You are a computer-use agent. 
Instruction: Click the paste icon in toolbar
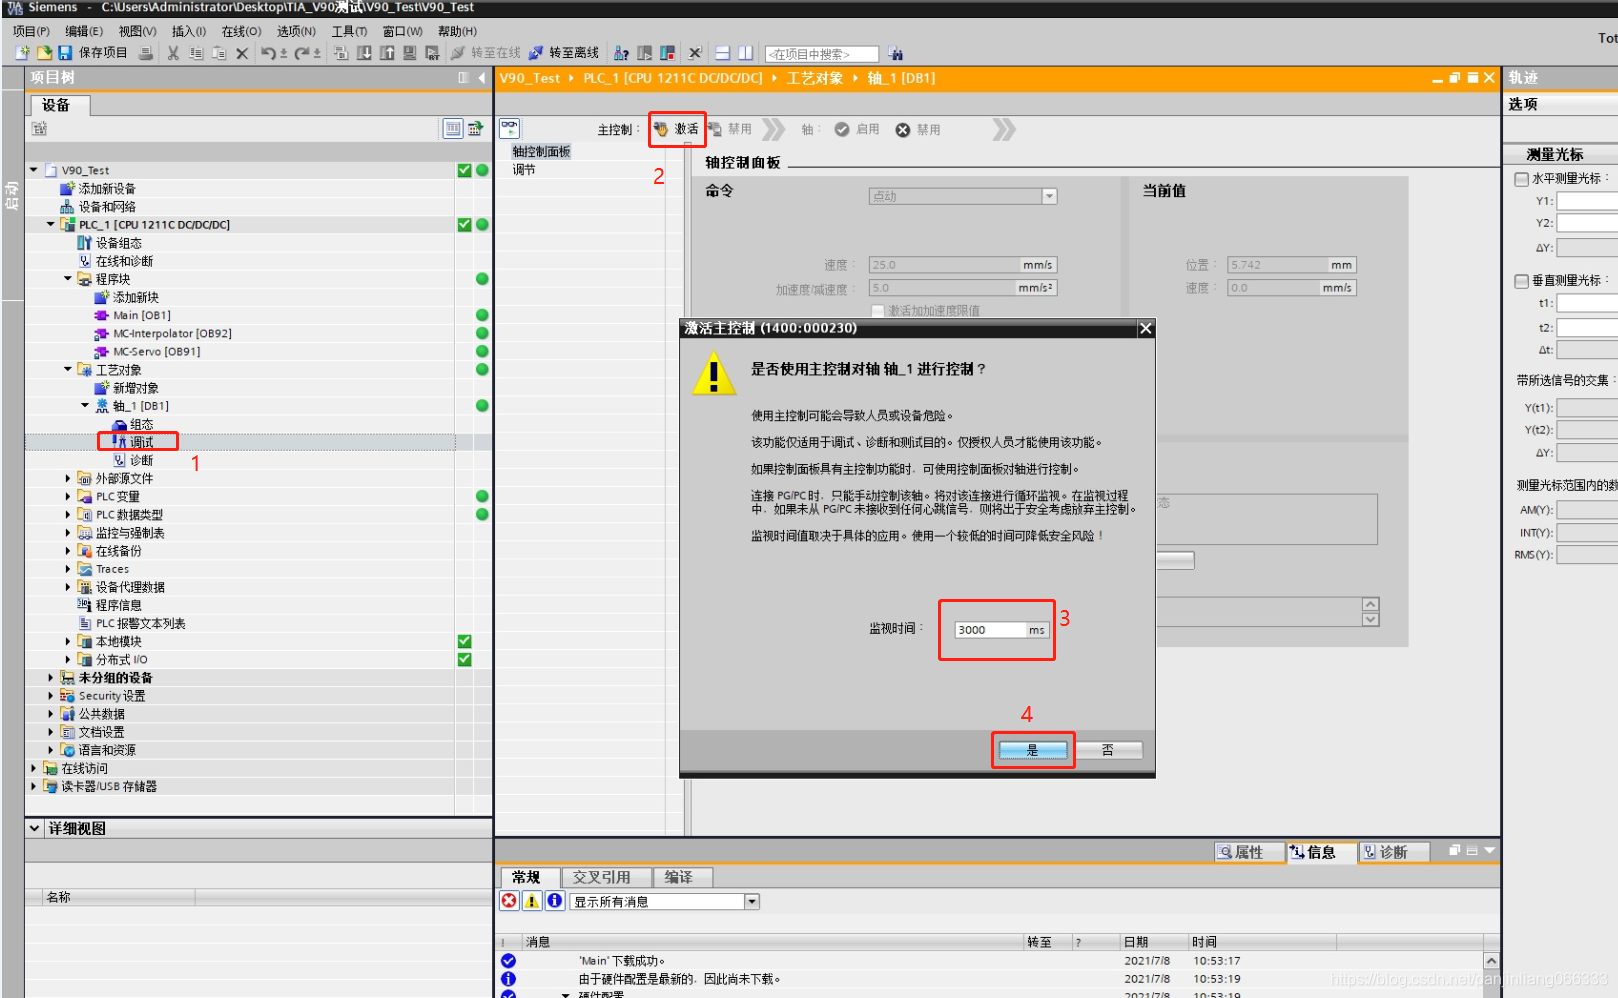click(219, 53)
